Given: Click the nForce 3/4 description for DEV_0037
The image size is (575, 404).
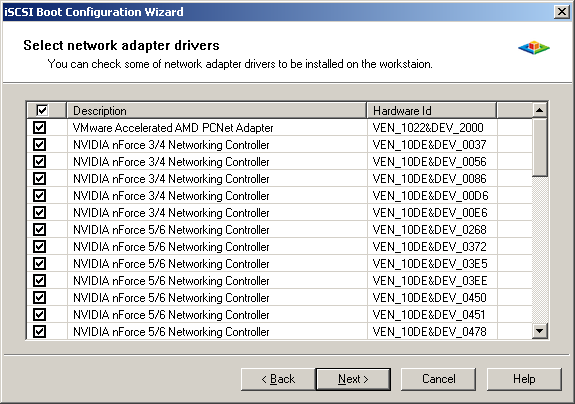Looking at the screenshot, I should pyautogui.click(x=171, y=144).
